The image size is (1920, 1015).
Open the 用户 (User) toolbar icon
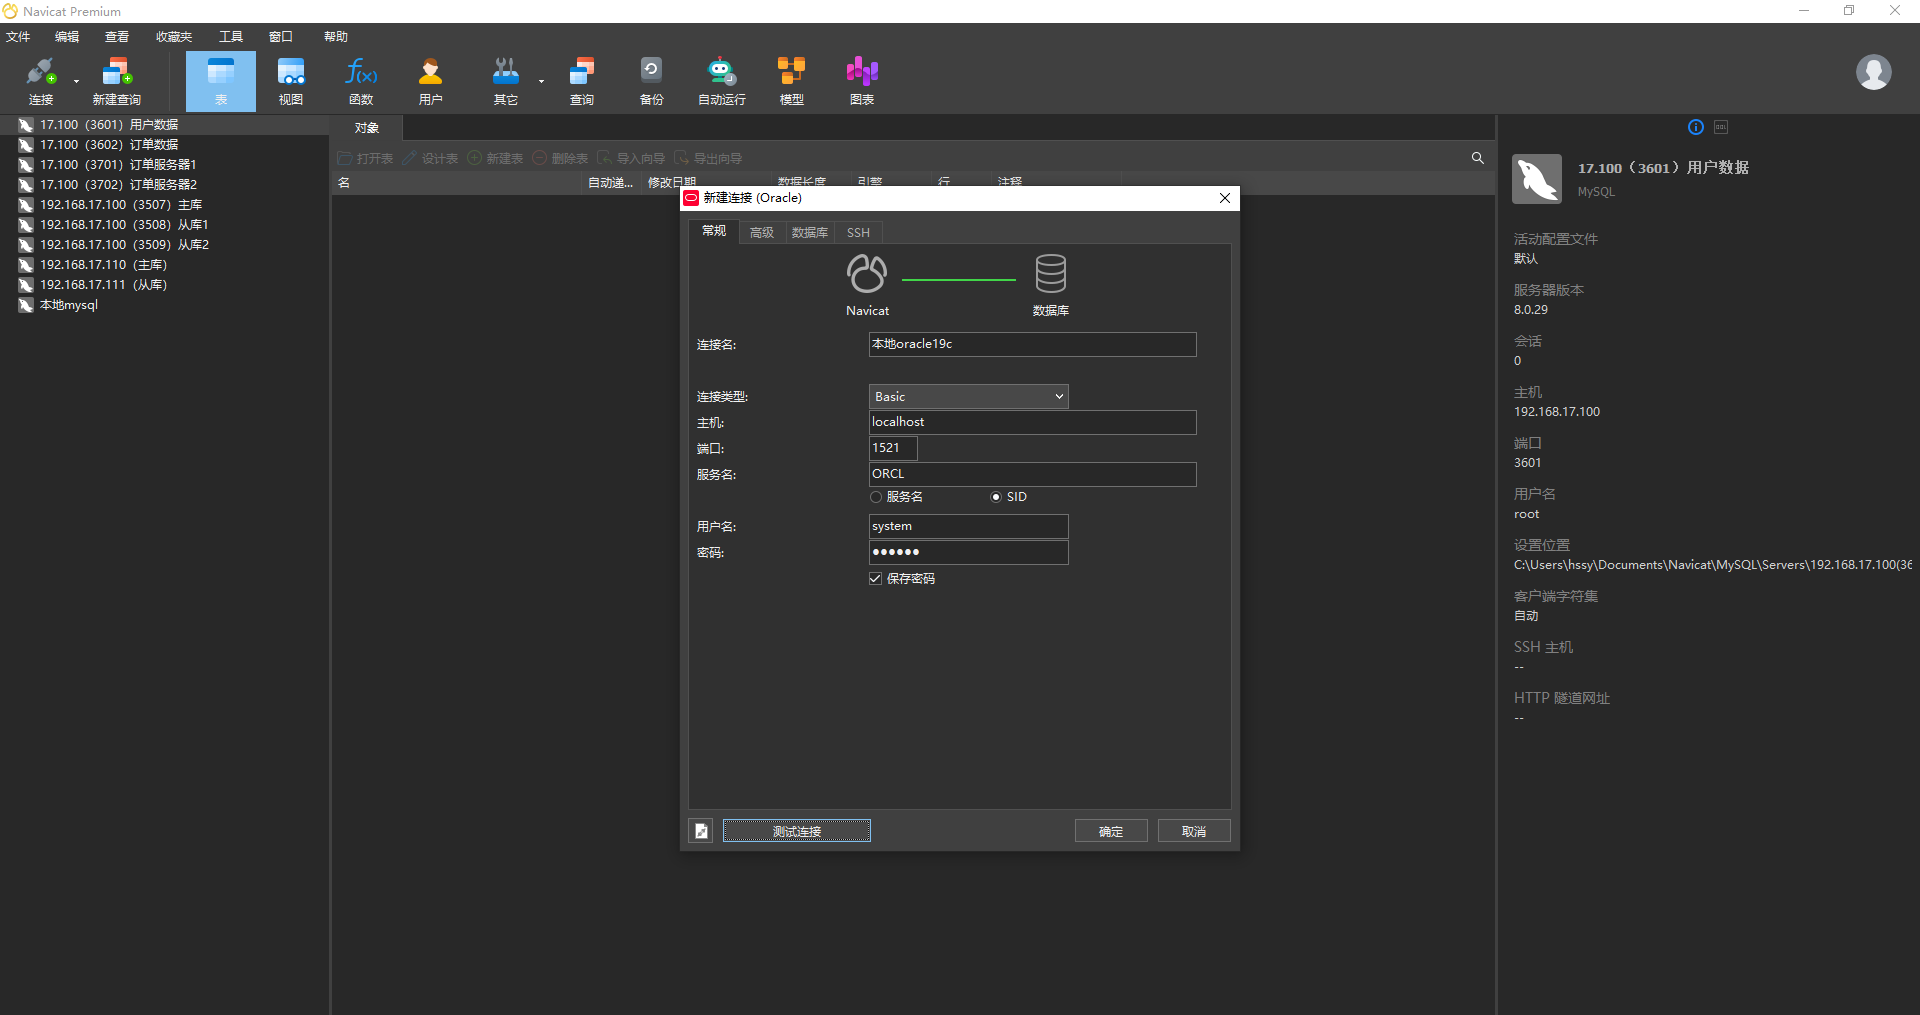click(431, 81)
